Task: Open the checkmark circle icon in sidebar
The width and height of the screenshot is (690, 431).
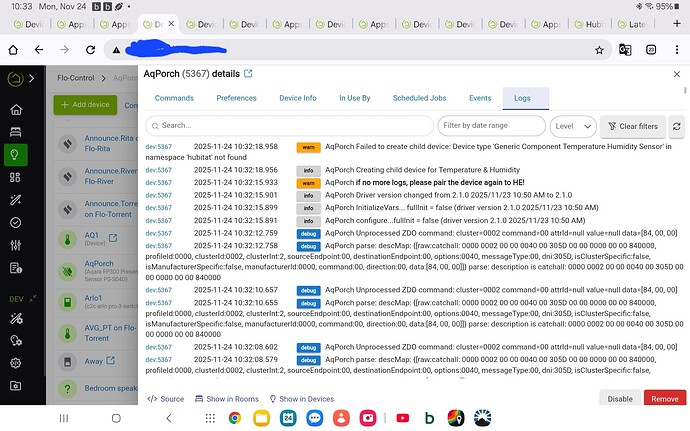Action: pos(16,222)
